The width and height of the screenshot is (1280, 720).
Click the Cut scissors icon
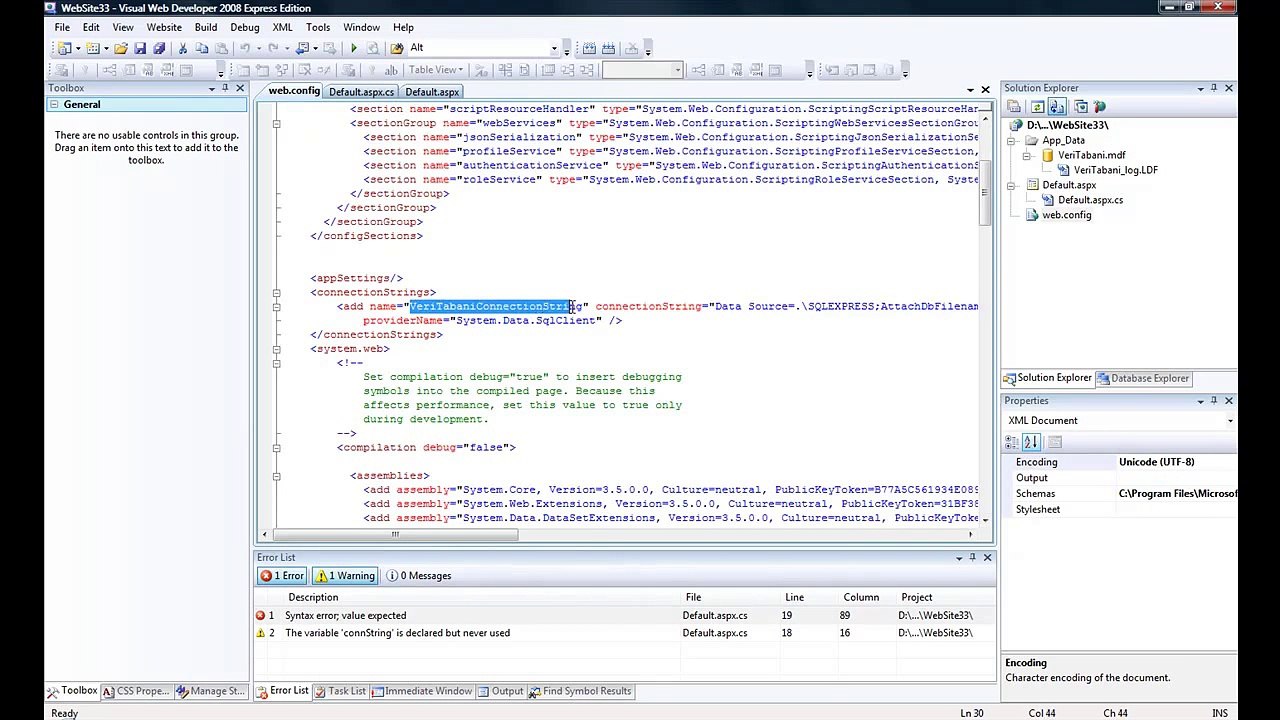tap(182, 48)
